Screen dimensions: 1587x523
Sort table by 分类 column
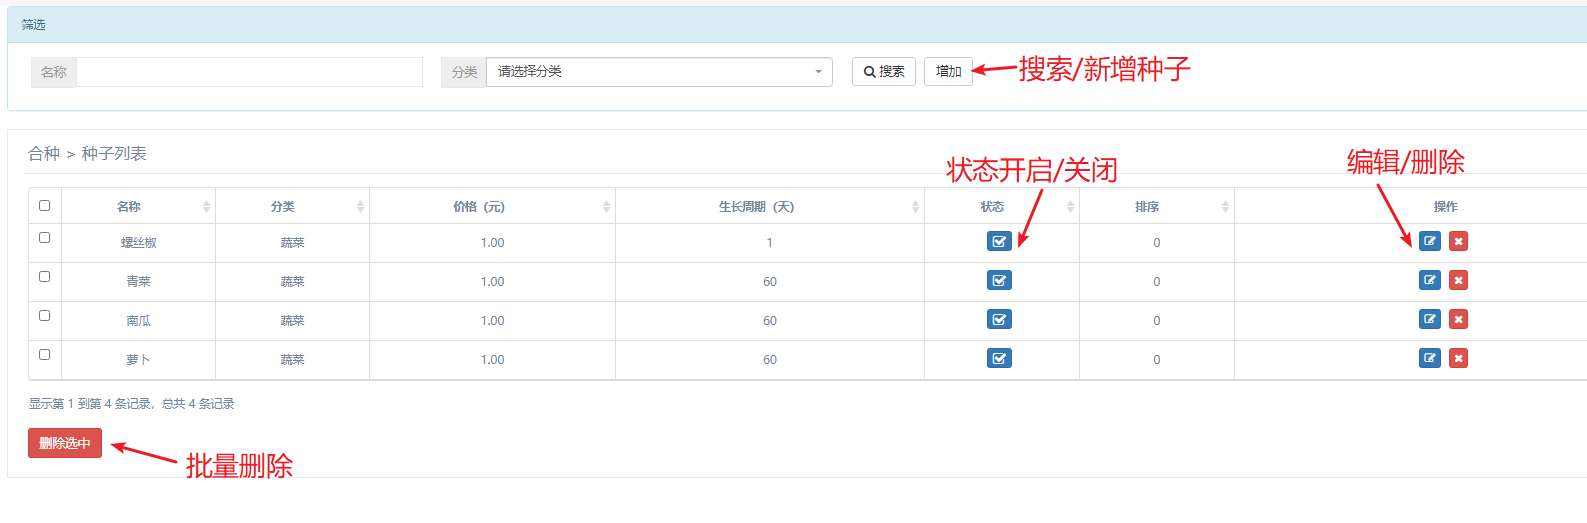click(292, 206)
